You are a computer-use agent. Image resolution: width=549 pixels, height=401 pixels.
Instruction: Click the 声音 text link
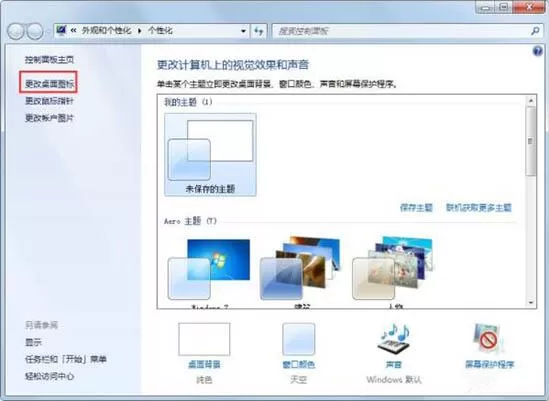tap(394, 365)
